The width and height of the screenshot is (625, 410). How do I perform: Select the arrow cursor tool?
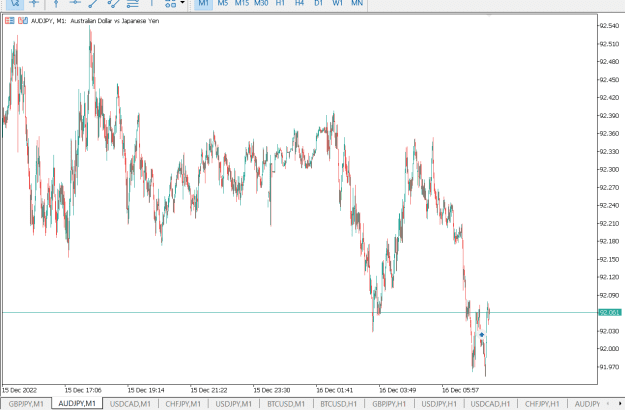(15, 3)
